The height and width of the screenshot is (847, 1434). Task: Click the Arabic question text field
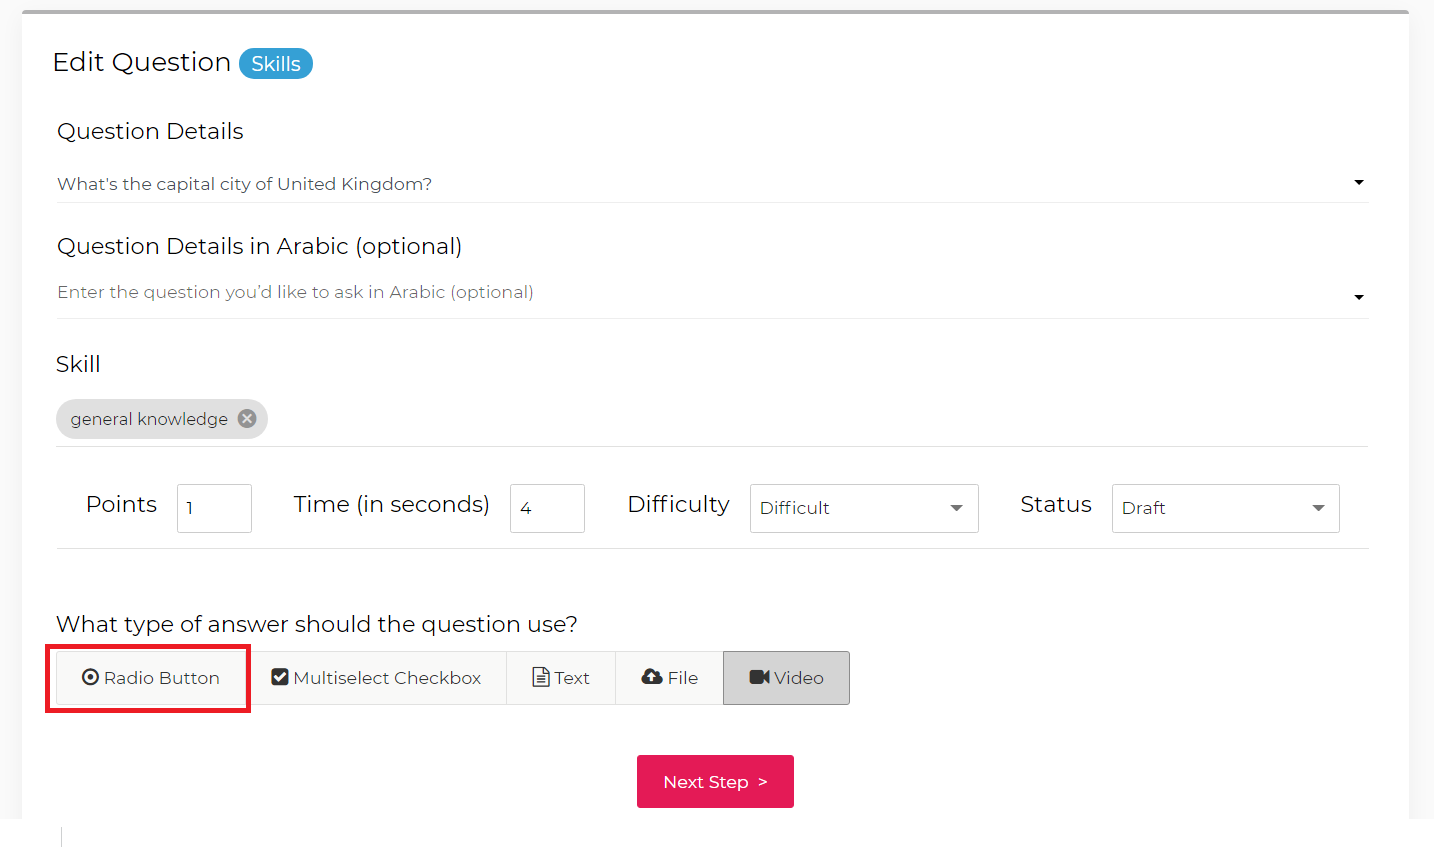pyautogui.click(x=600, y=292)
